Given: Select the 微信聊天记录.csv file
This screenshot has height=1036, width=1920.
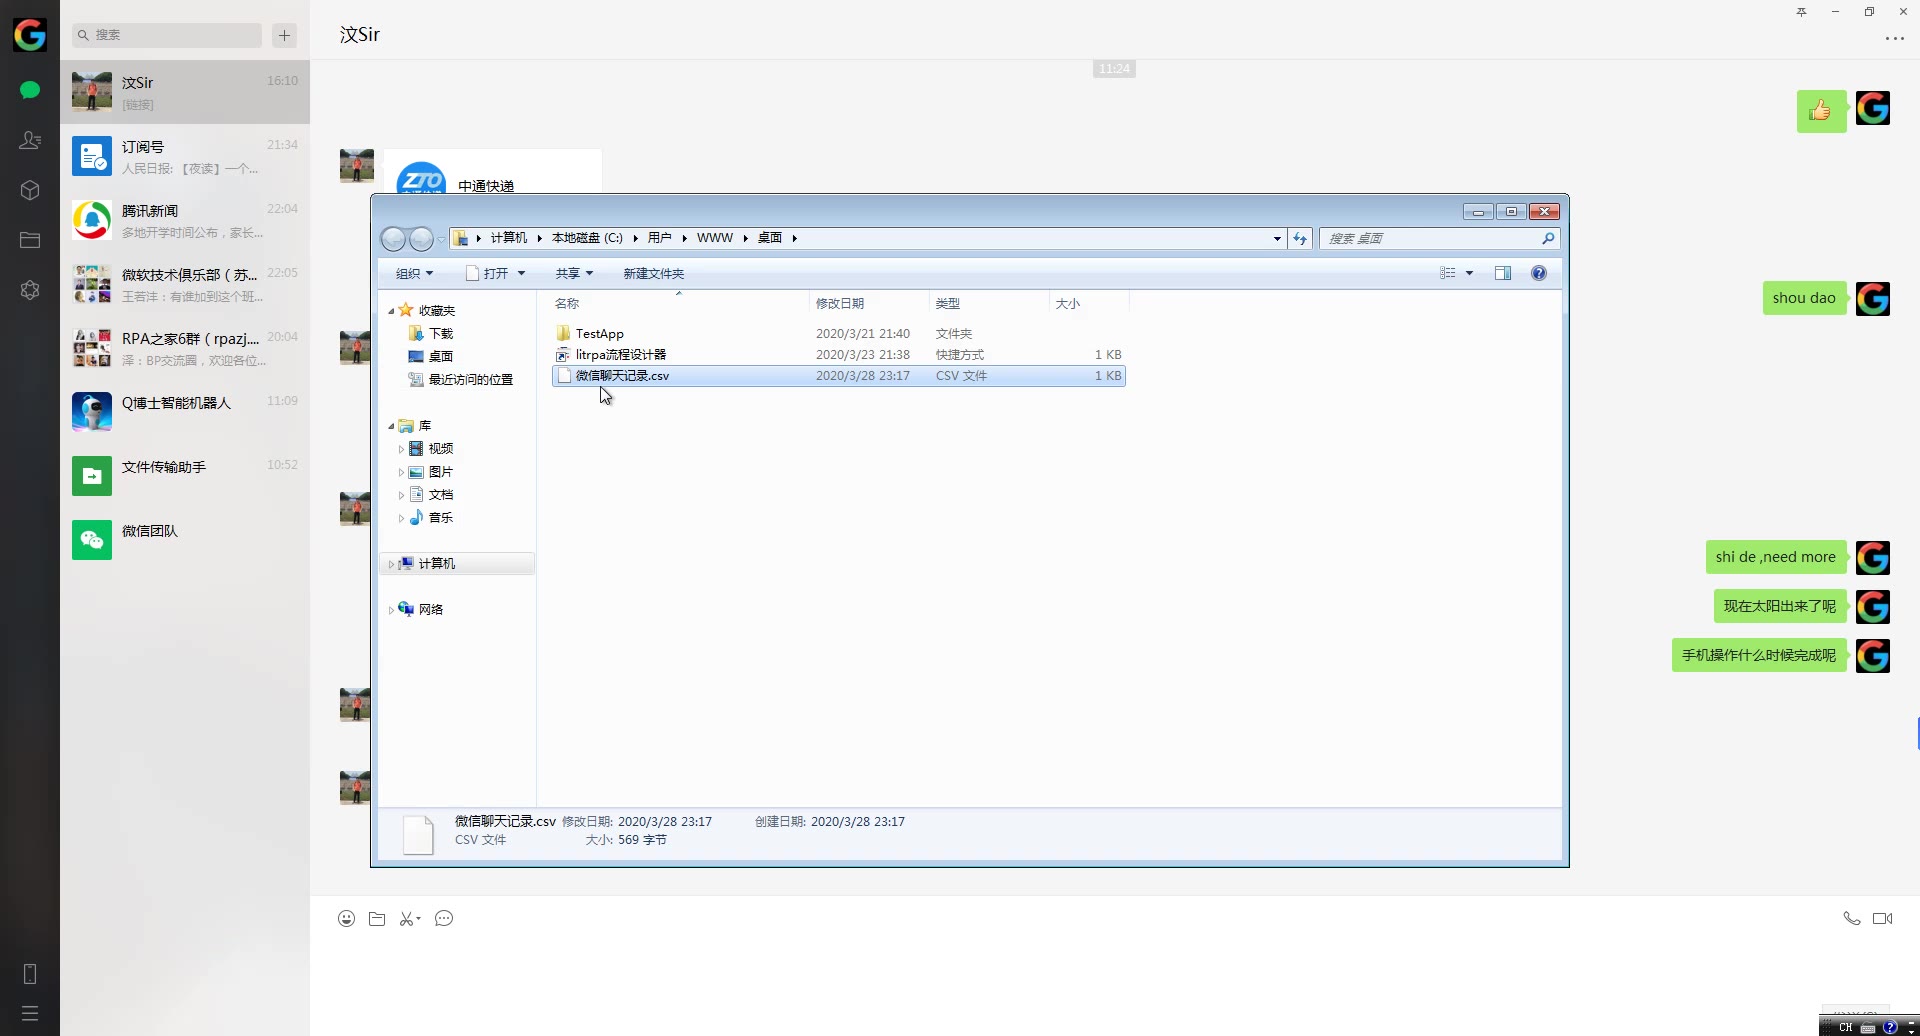Looking at the screenshot, I should point(838,376).
